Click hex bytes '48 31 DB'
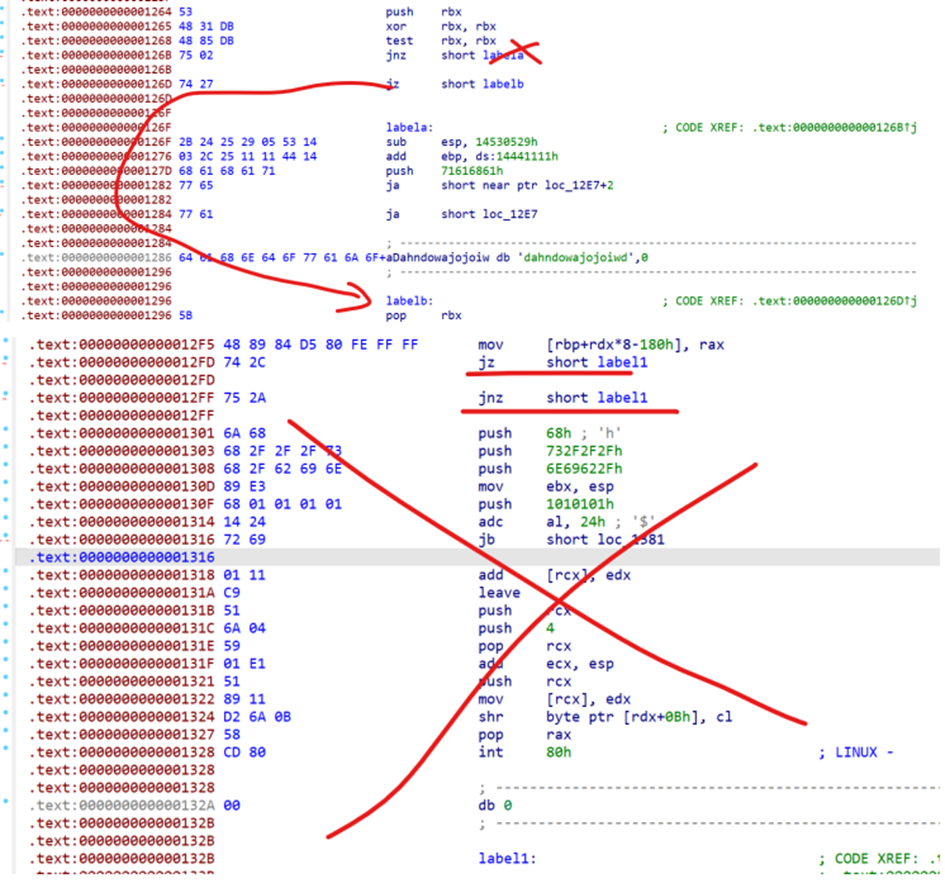945x883 pixels. (x=206, y=26)
